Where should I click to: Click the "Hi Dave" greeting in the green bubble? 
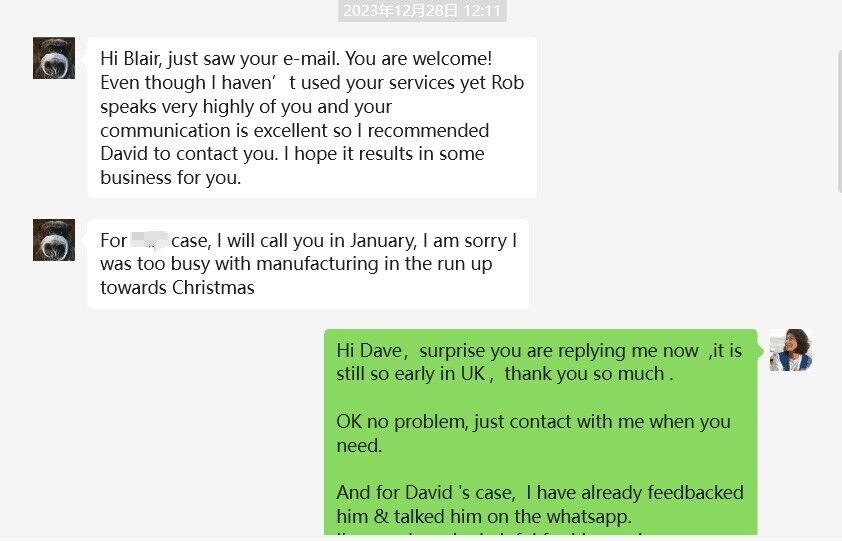tap(369, 350)
